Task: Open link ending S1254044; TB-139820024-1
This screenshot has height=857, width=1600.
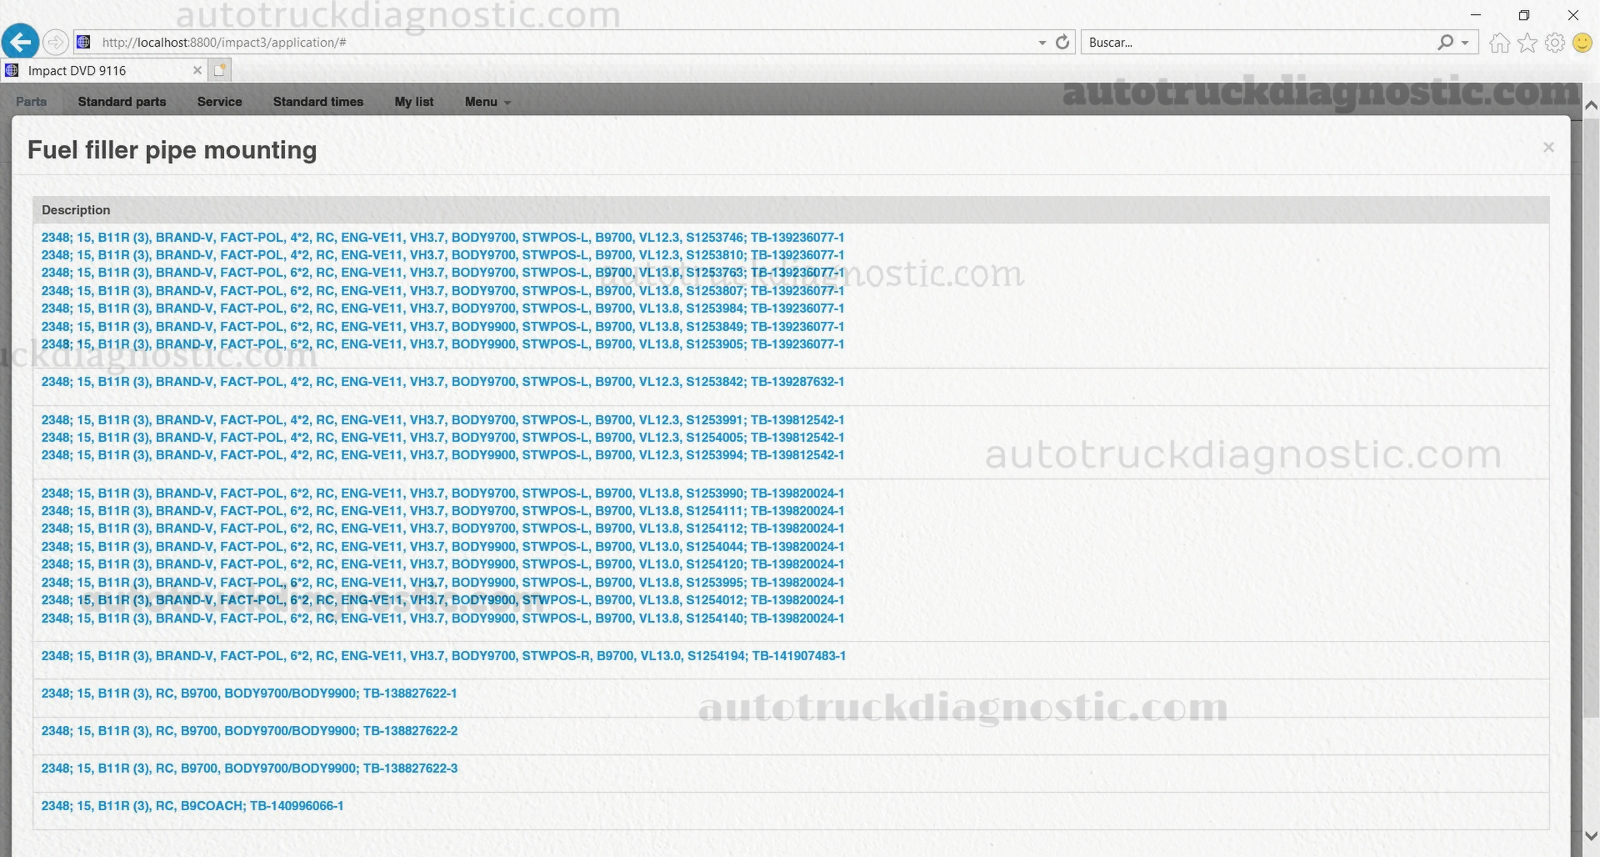Action: 443,546
